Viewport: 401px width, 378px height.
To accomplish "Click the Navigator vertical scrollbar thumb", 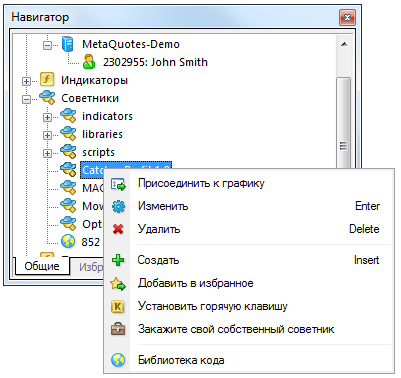I will tap(344, 122).
